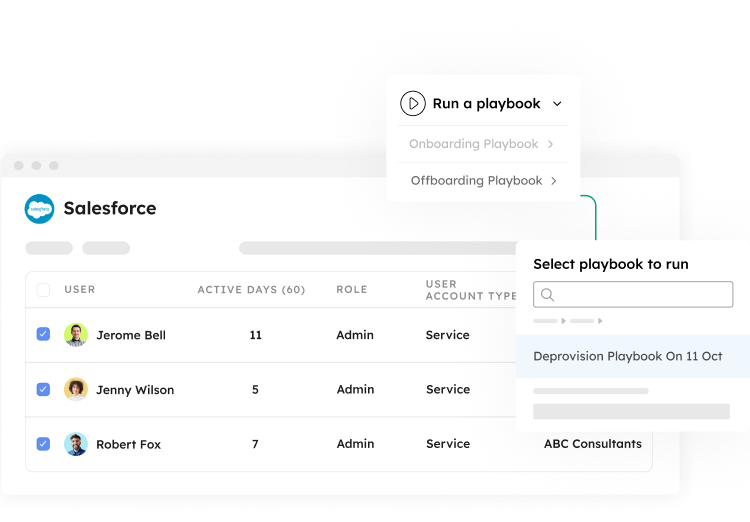Click the Admin role in Jerome Bell's row
Screen dimensions: 750x522
(355, 335)
